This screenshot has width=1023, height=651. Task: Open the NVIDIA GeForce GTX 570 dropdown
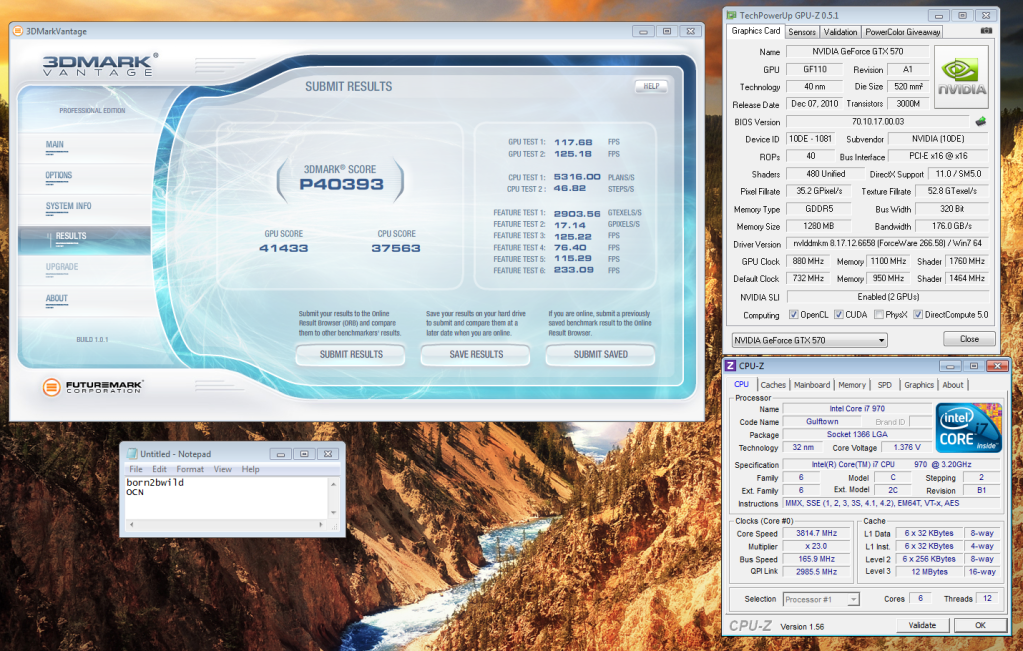(x=810, y=340)
